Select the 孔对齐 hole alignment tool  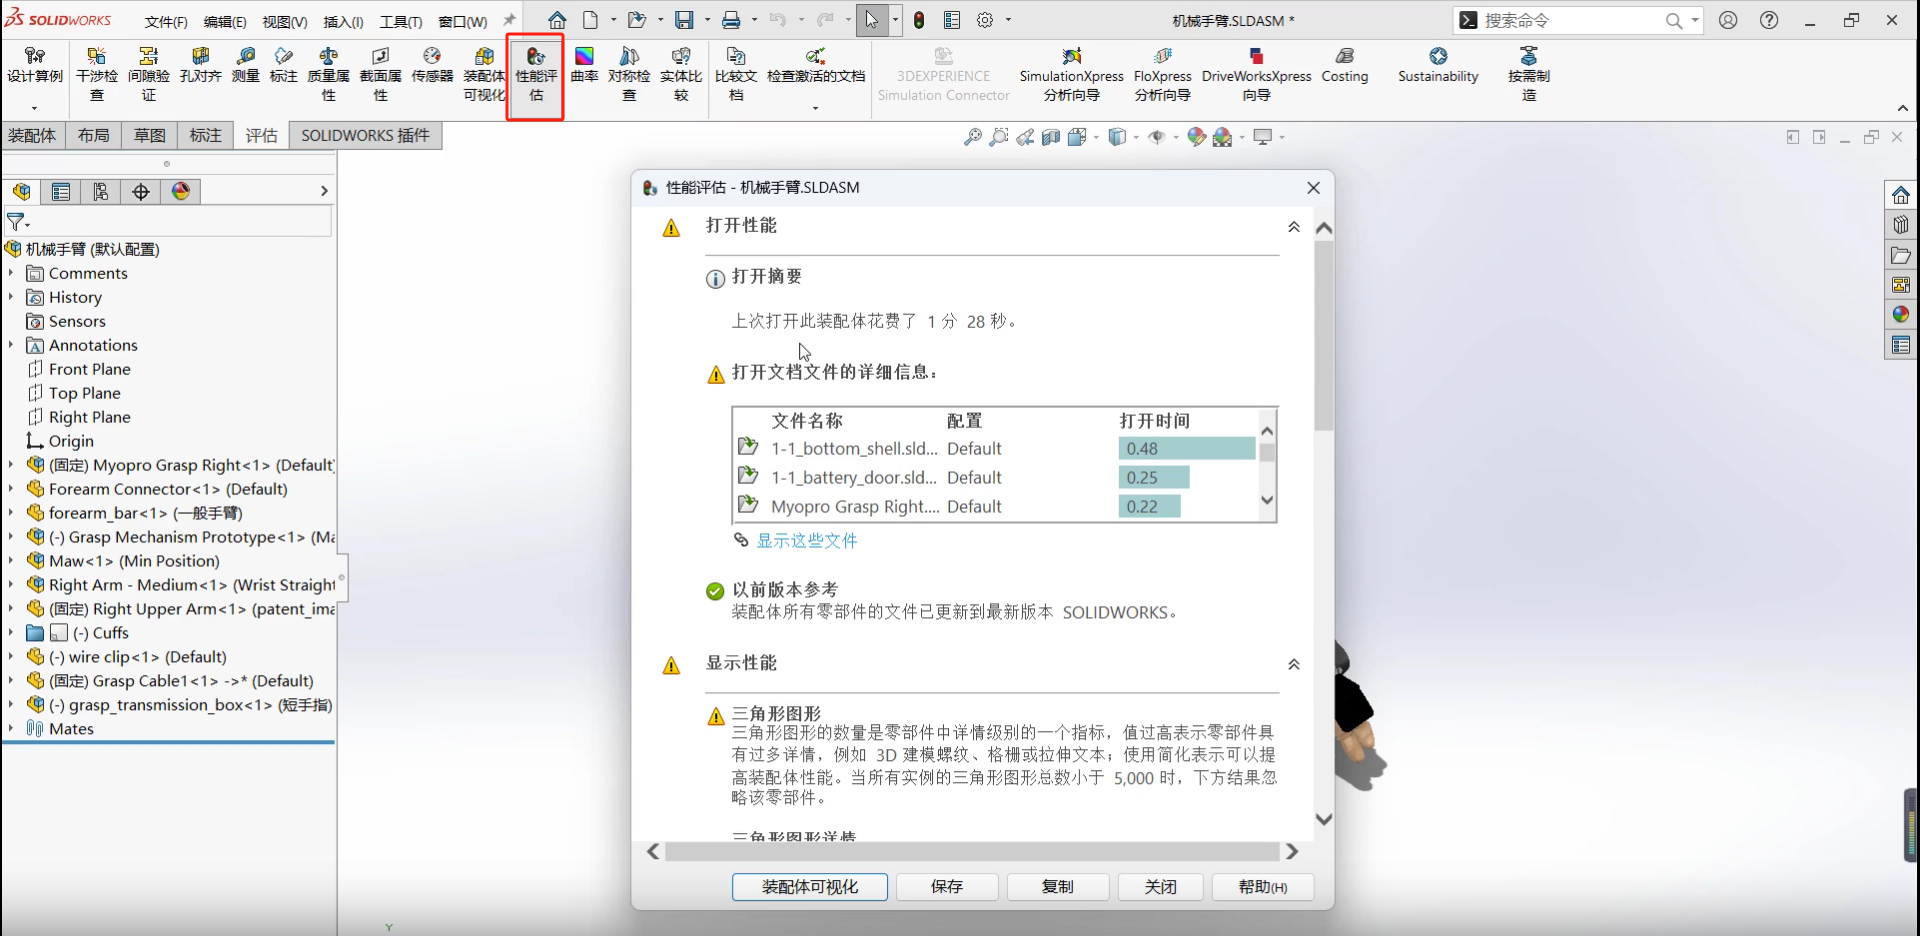click(x=200, y=65)
